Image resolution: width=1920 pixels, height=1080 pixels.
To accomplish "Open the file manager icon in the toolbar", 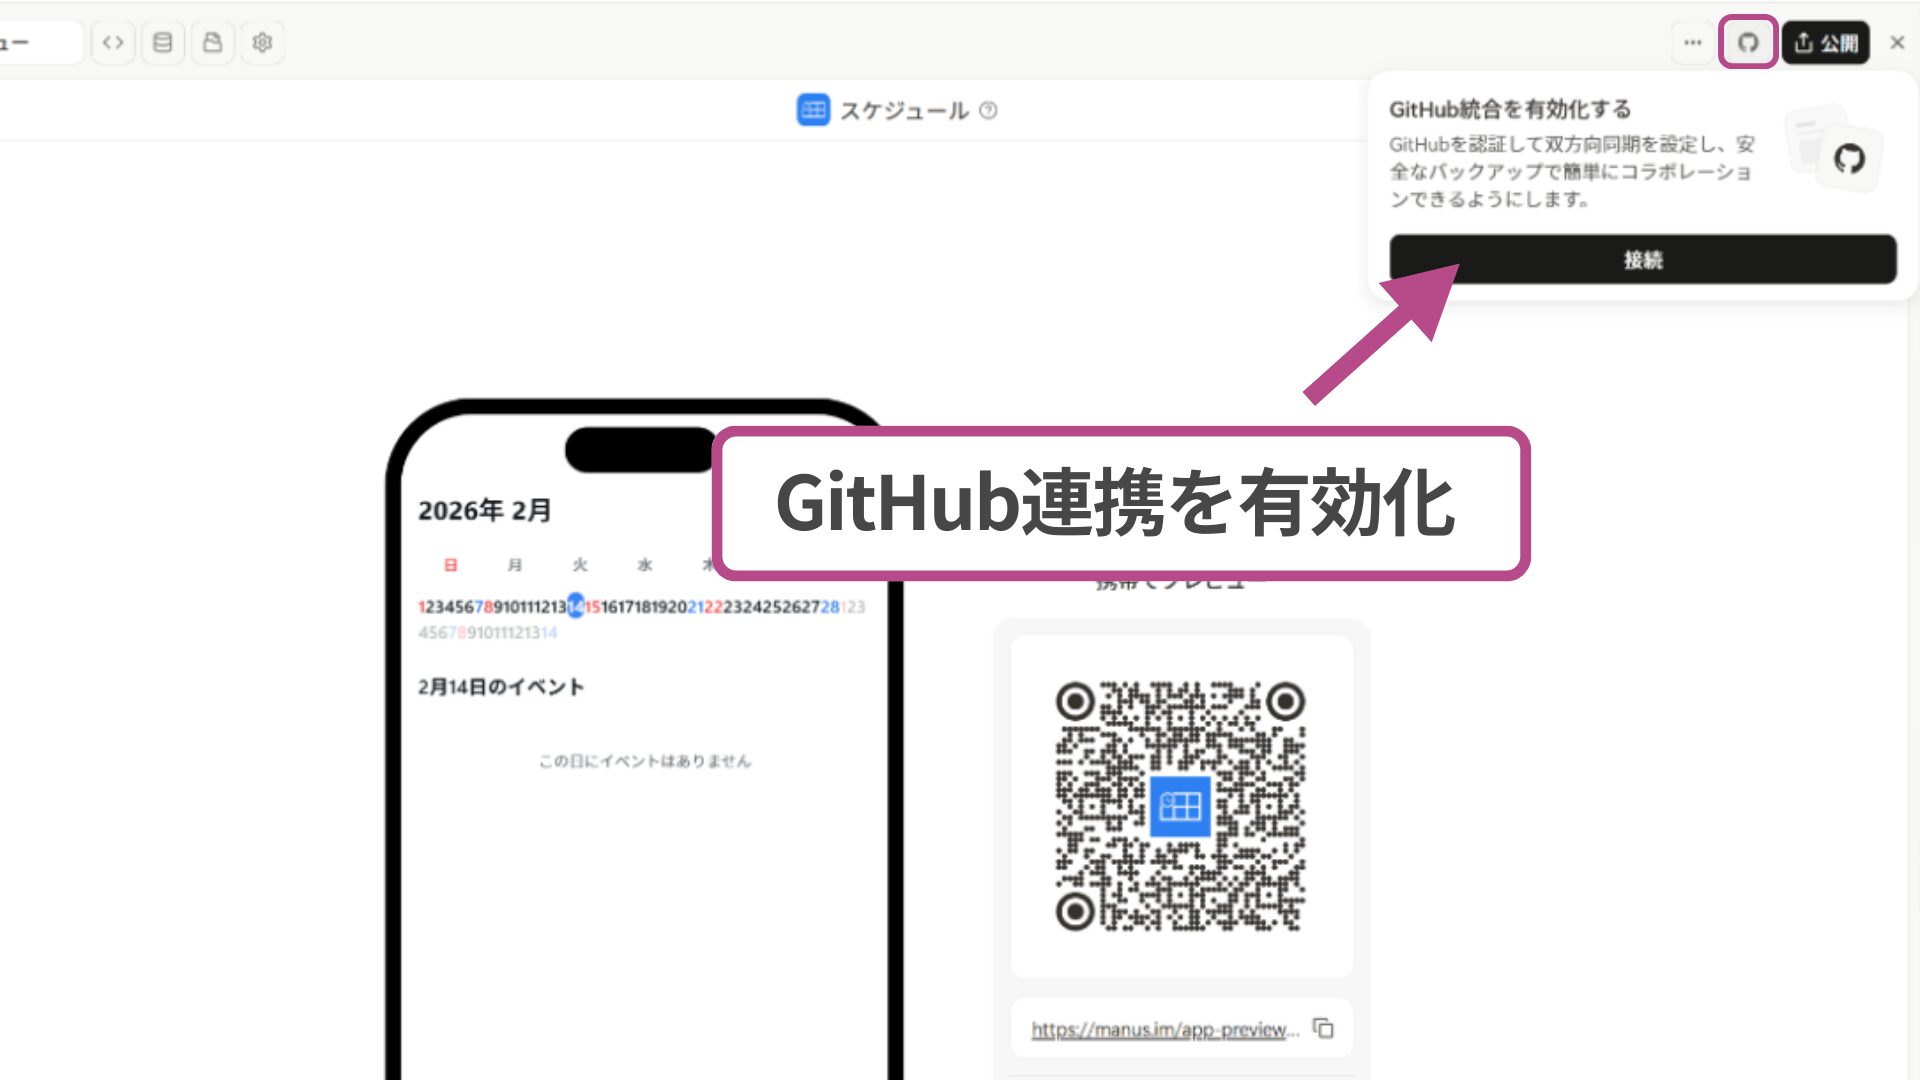I will [212, 42].
